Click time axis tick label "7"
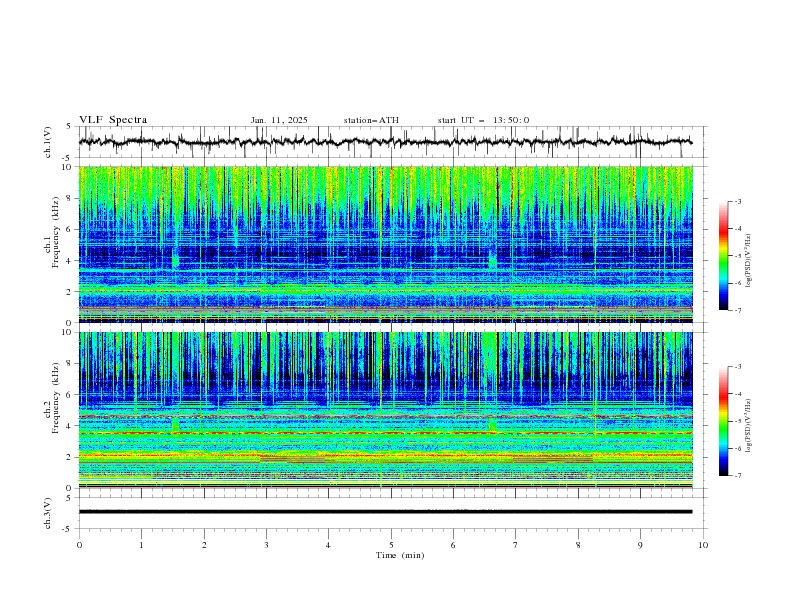The width and height of the screenshot is (792, 612). (x=516, y=545)
